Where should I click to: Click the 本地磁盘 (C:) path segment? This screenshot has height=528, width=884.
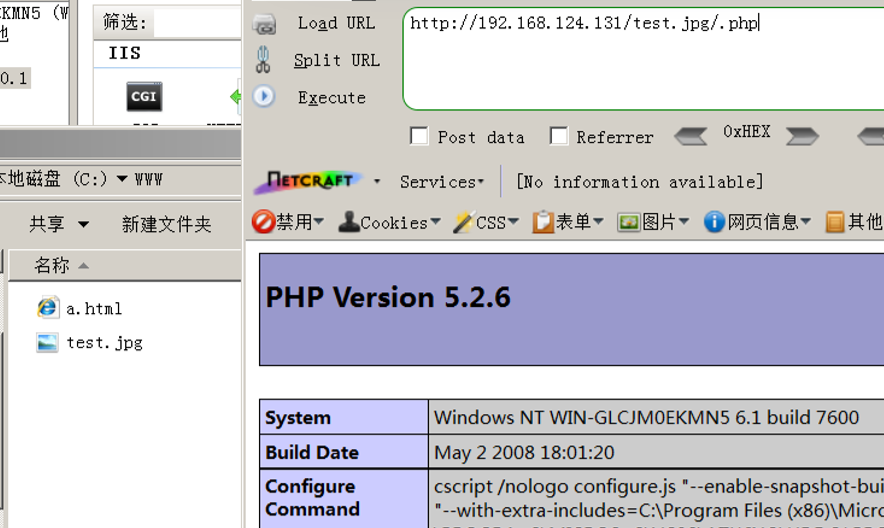54,179
